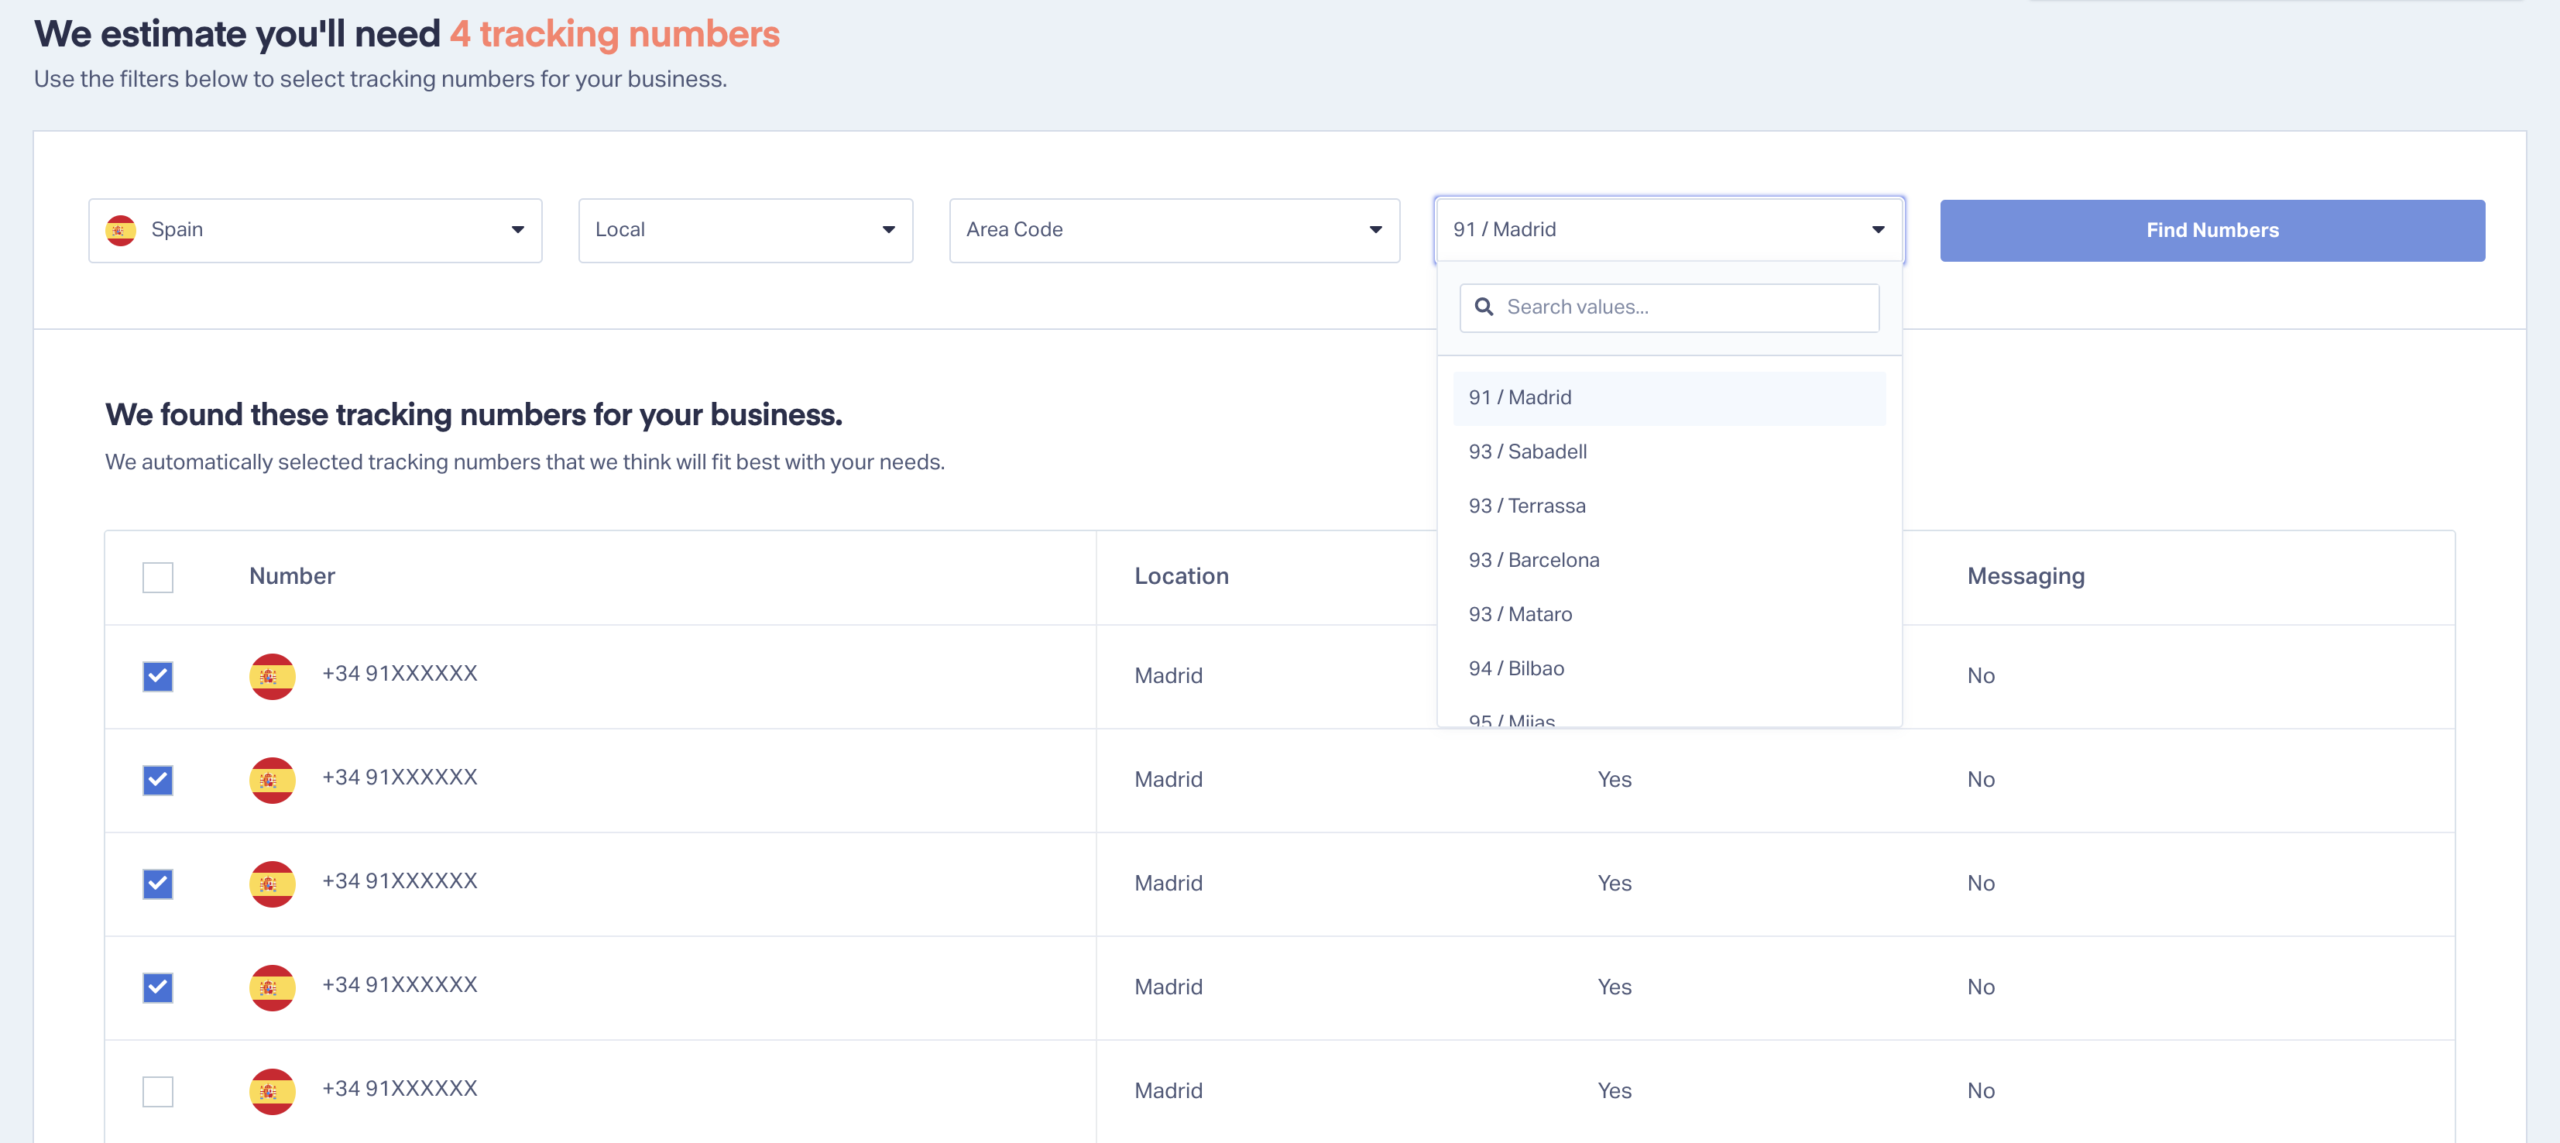Click the Find Numbers button

point(2212,230)
